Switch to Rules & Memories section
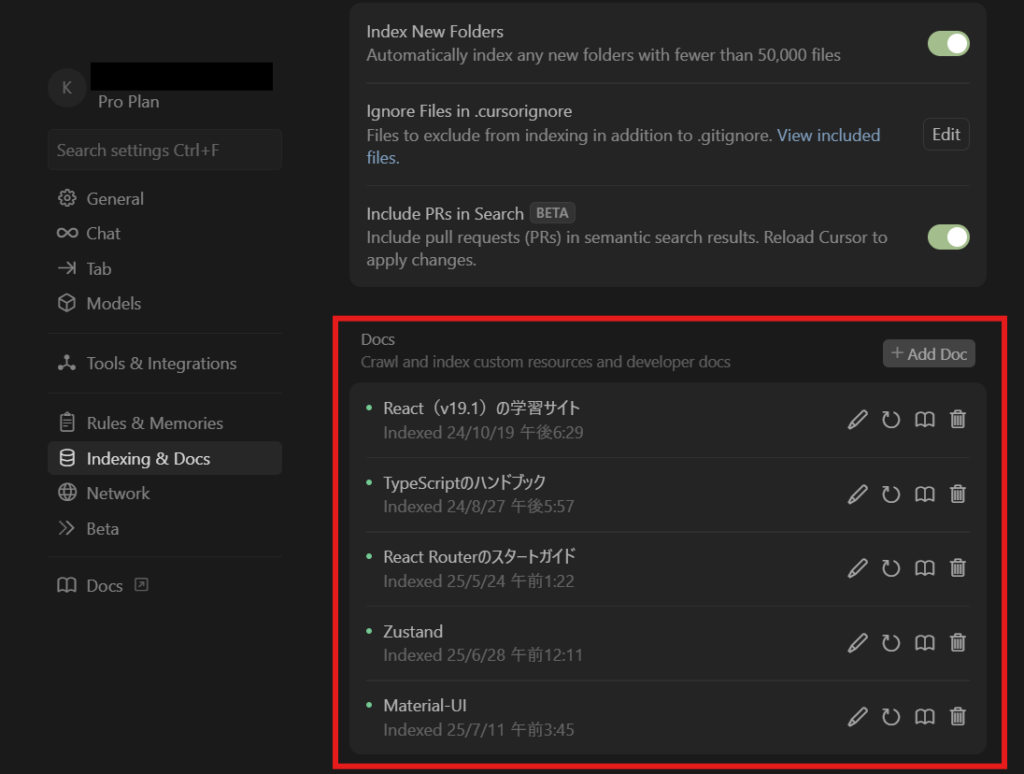This screenshot has height=774, width=1024. (165, 423)
